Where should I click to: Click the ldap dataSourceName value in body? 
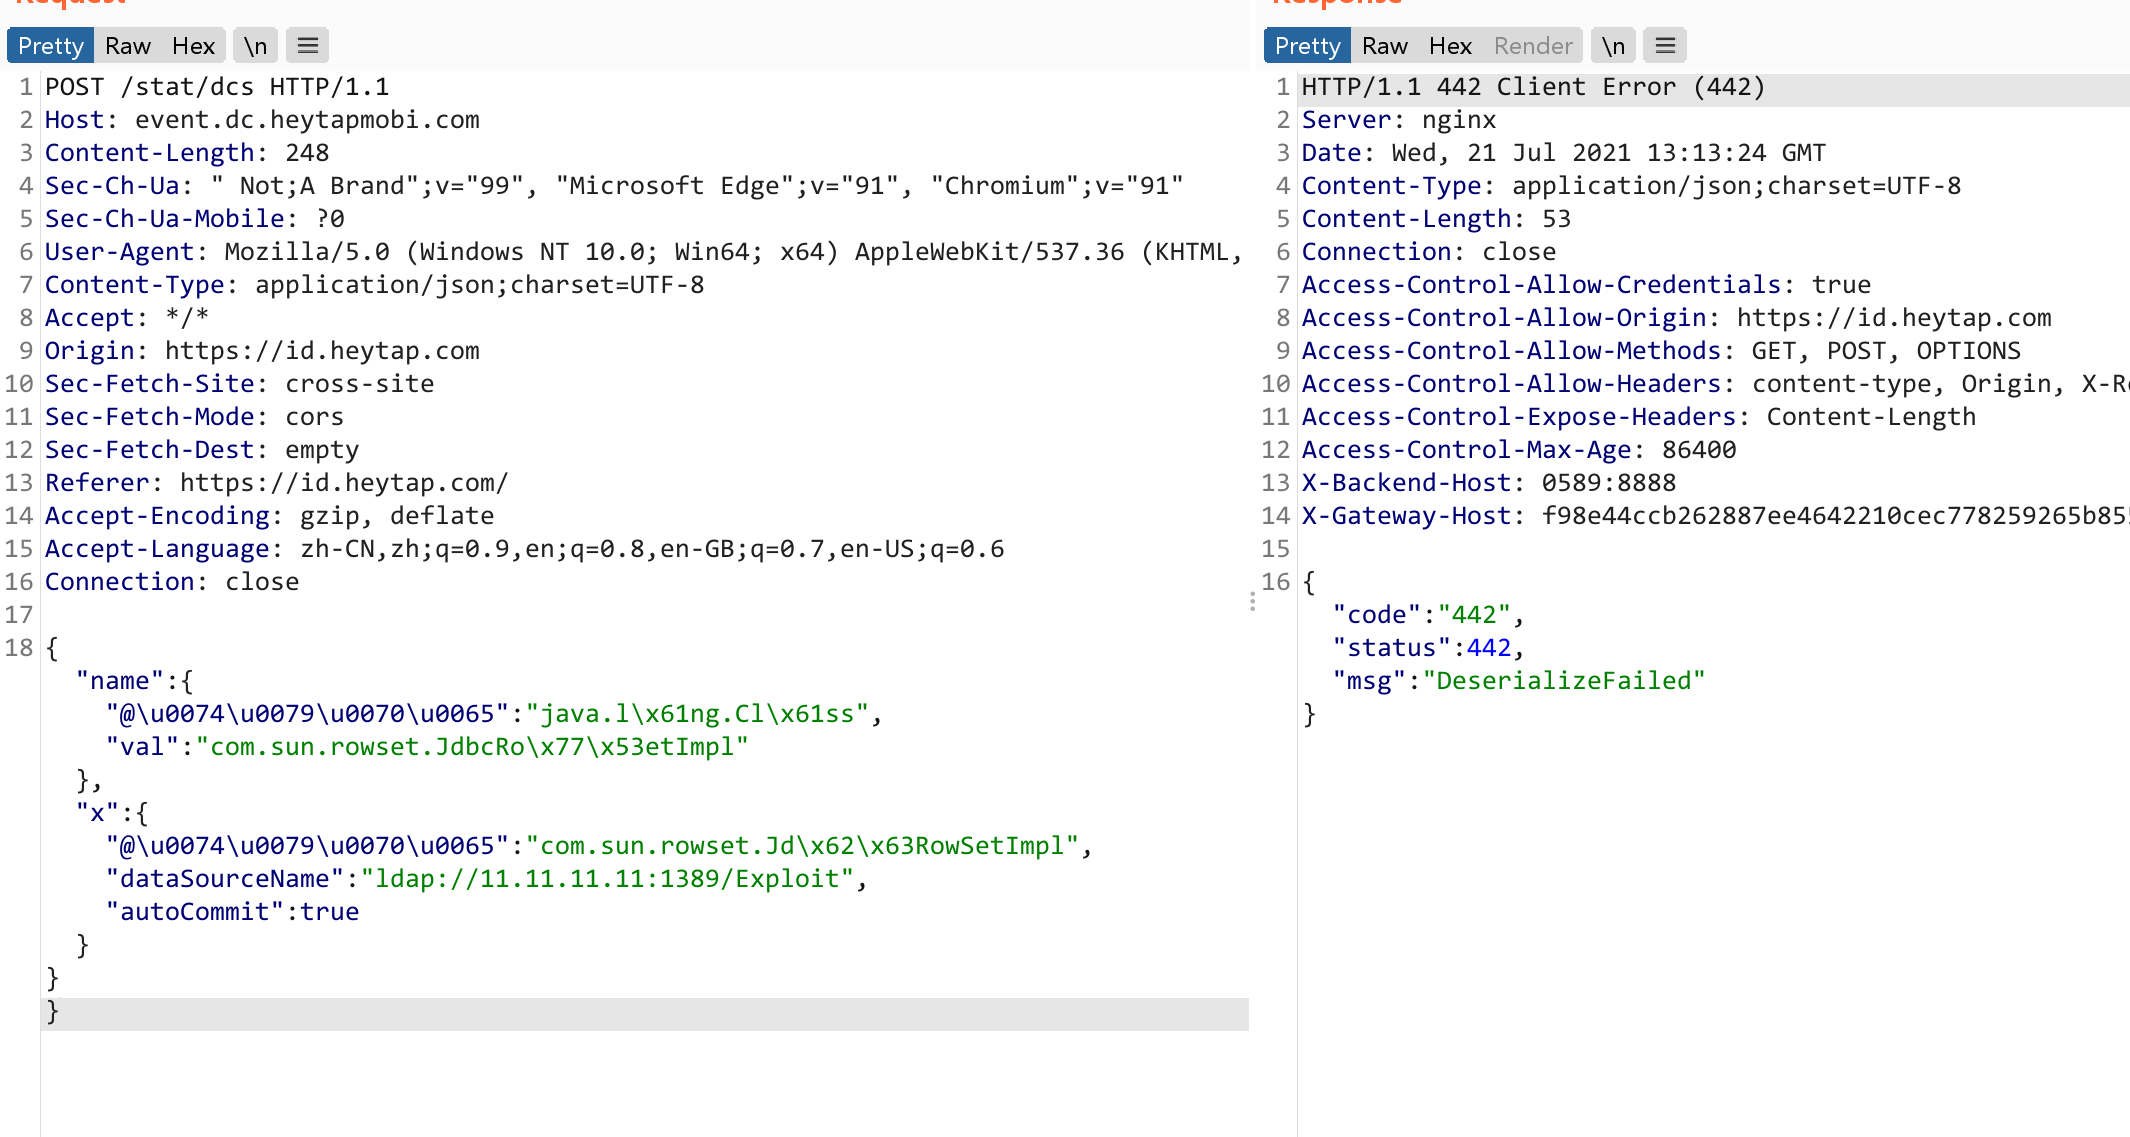pyautogui.click(x=607, y=879)
